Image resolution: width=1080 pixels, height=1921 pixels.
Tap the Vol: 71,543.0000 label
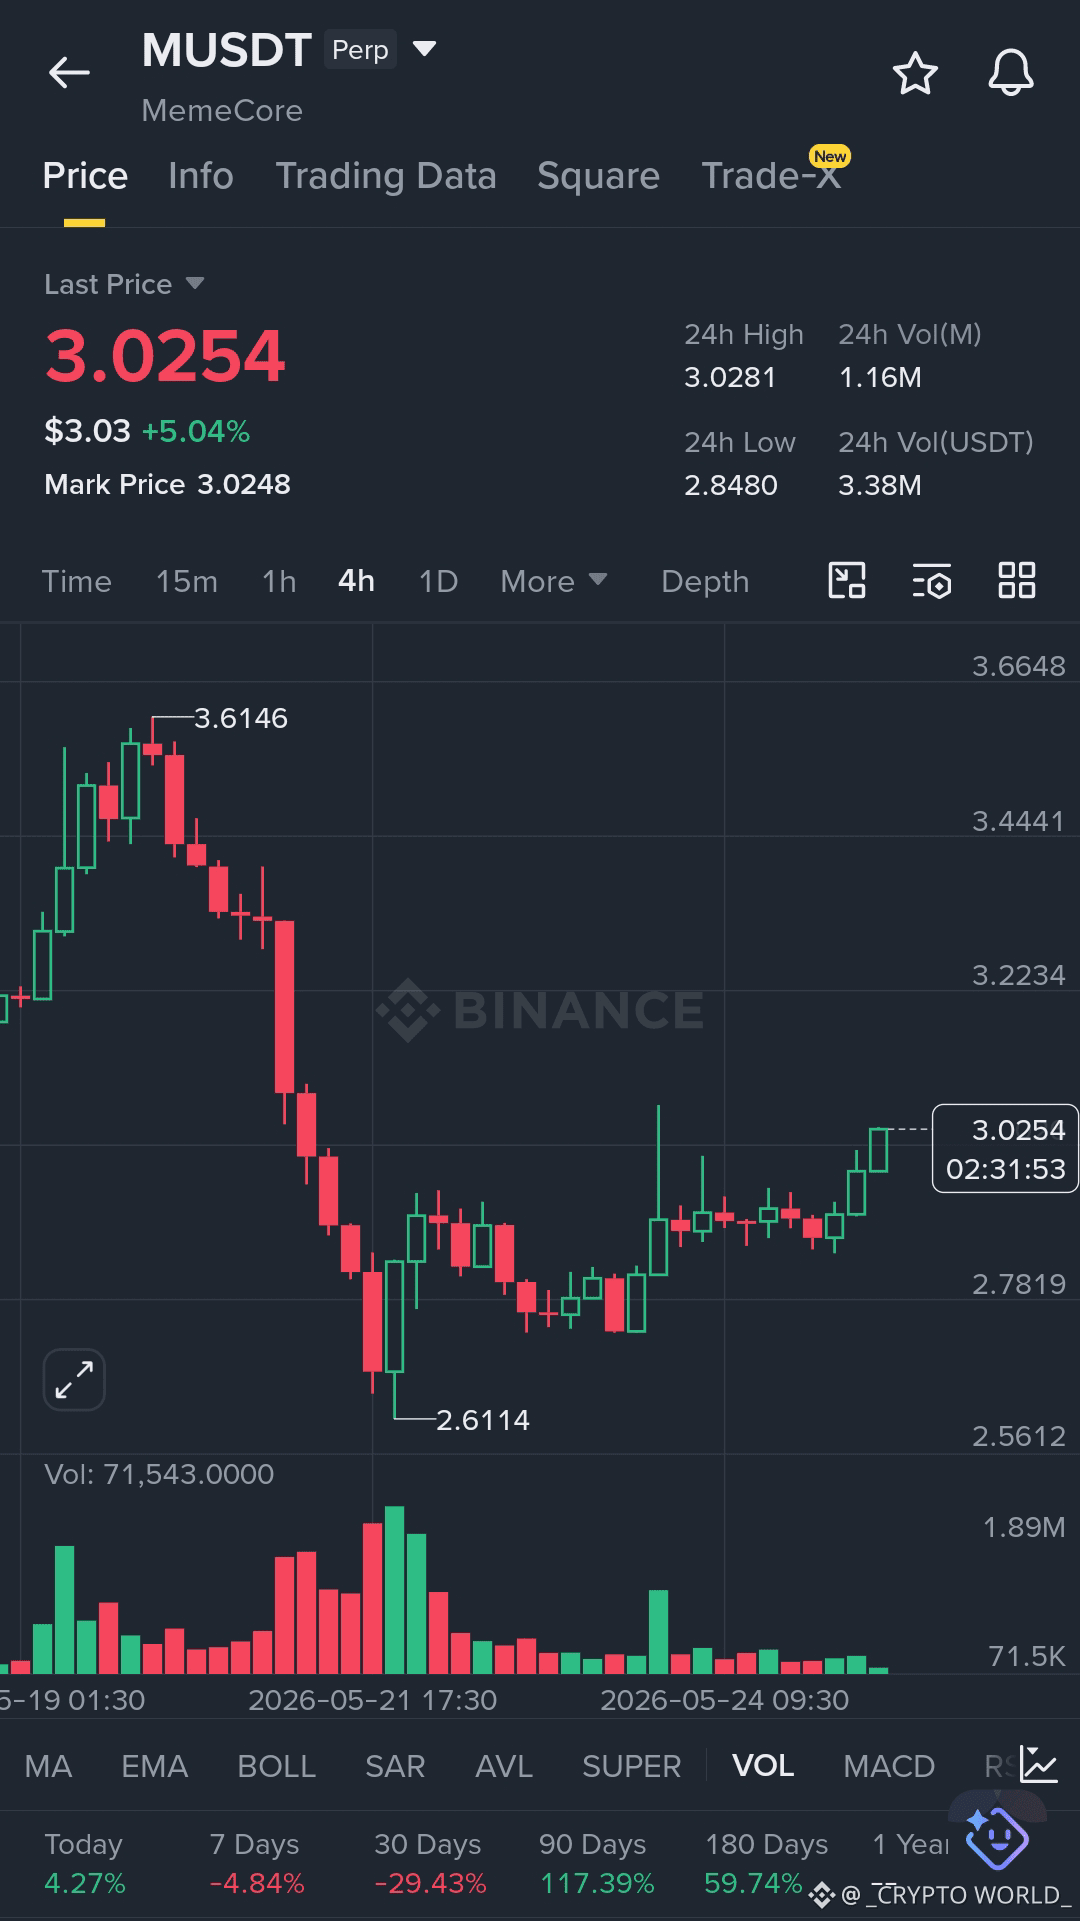coord(159,1474)
